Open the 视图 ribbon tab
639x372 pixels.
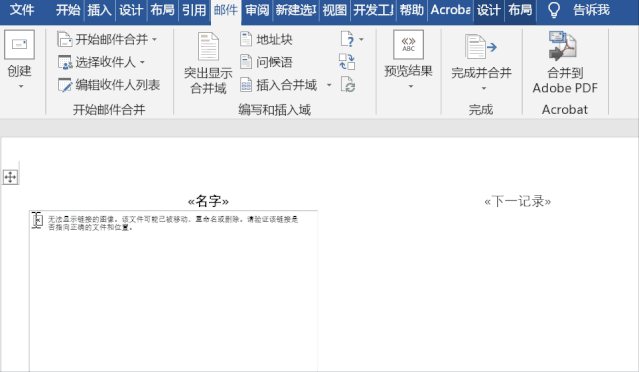tap(335, 10)
